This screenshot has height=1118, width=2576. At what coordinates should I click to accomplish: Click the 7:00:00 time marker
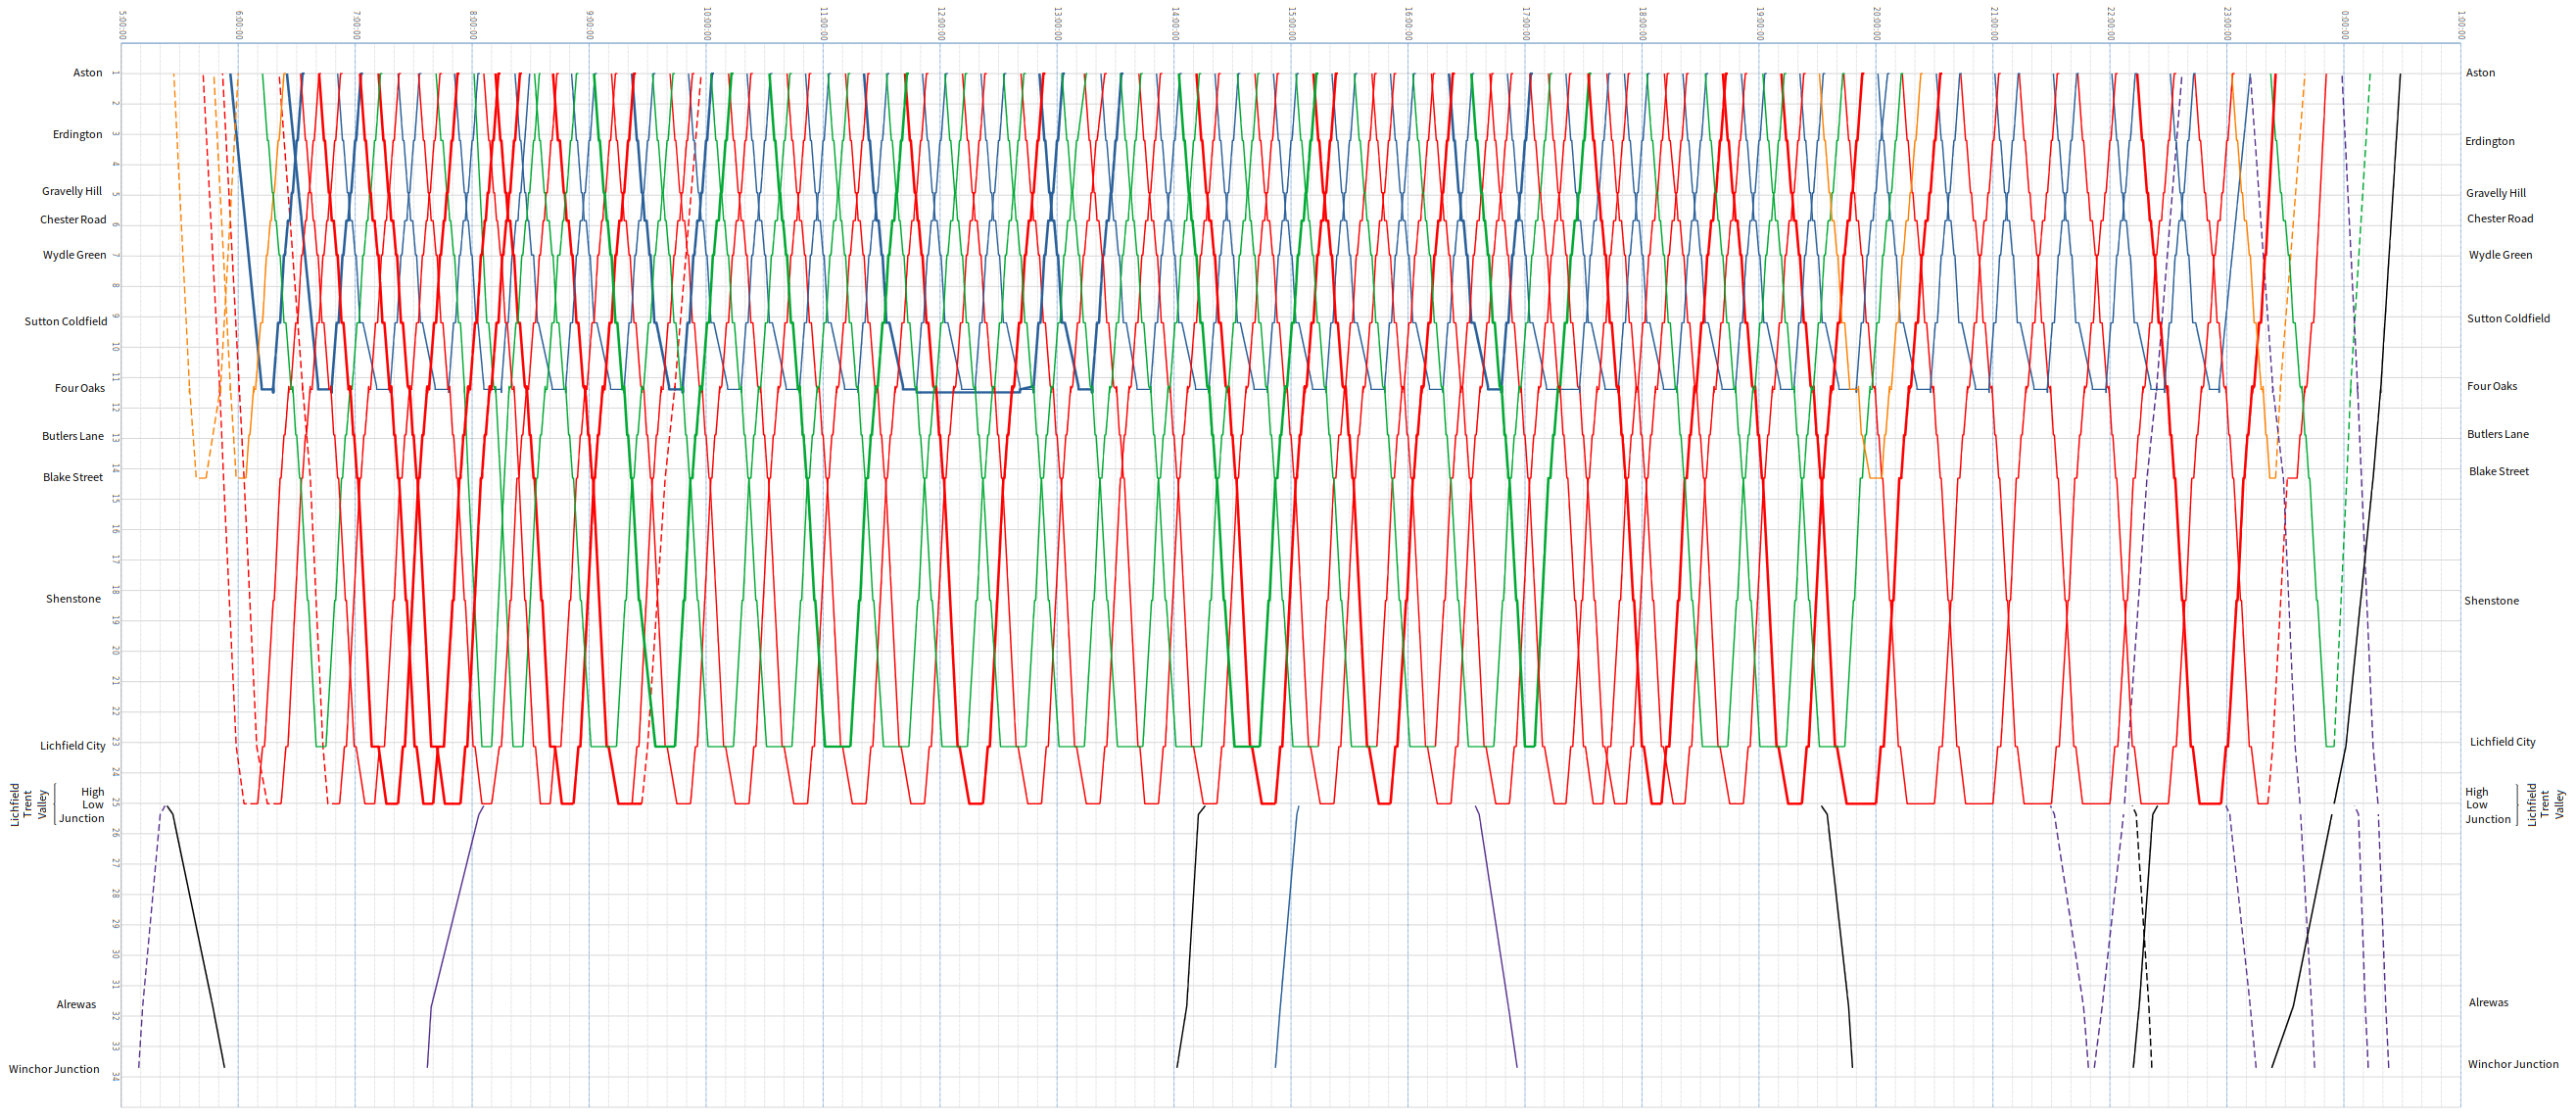pyautogui.click(x=356, y=25)
